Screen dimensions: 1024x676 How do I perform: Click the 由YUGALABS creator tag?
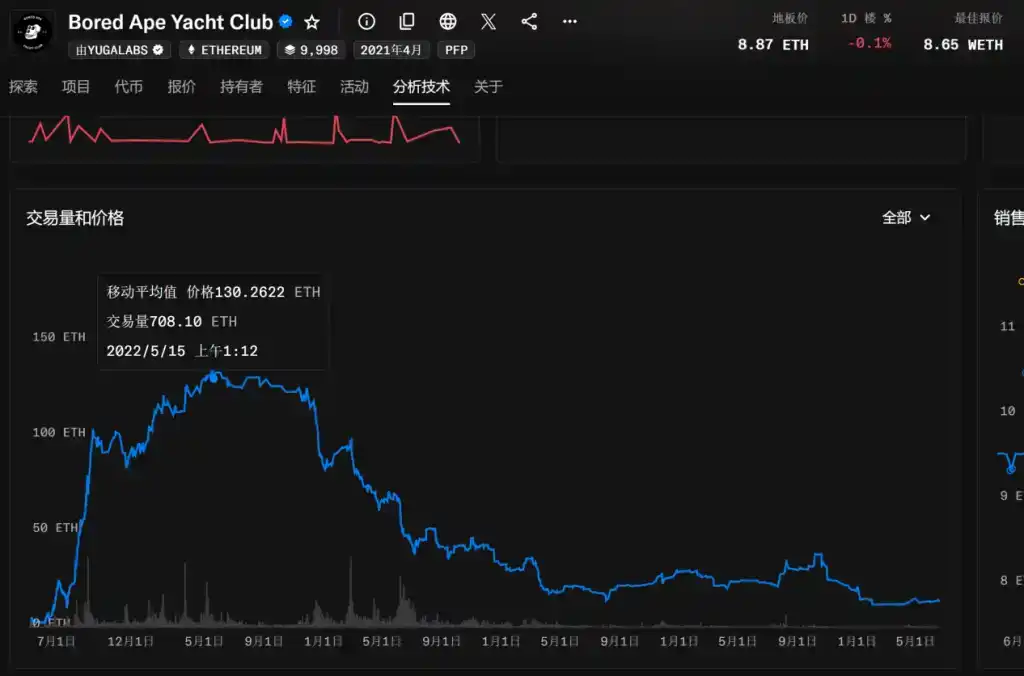coord(120,50)
